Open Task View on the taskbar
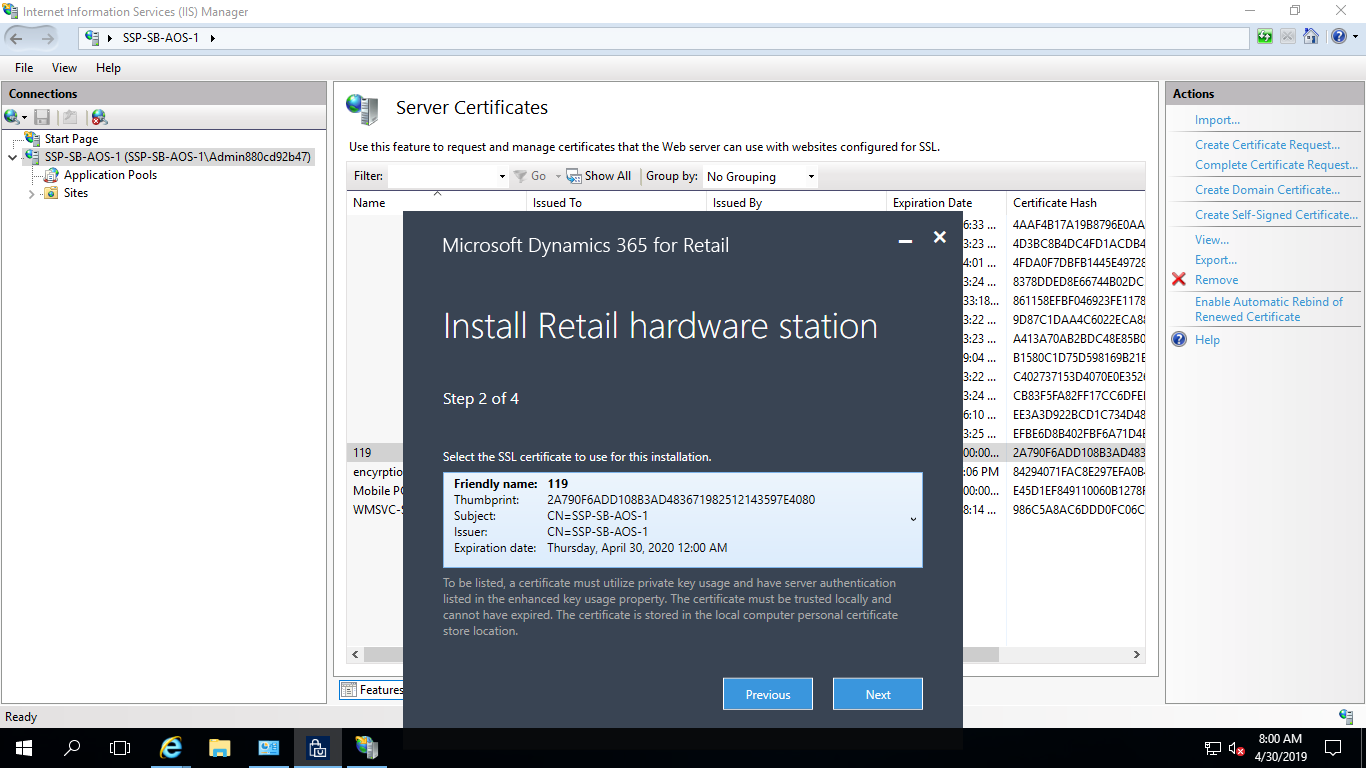The width and height of the screenshot is (1366, 768). (x=120, y=748)
